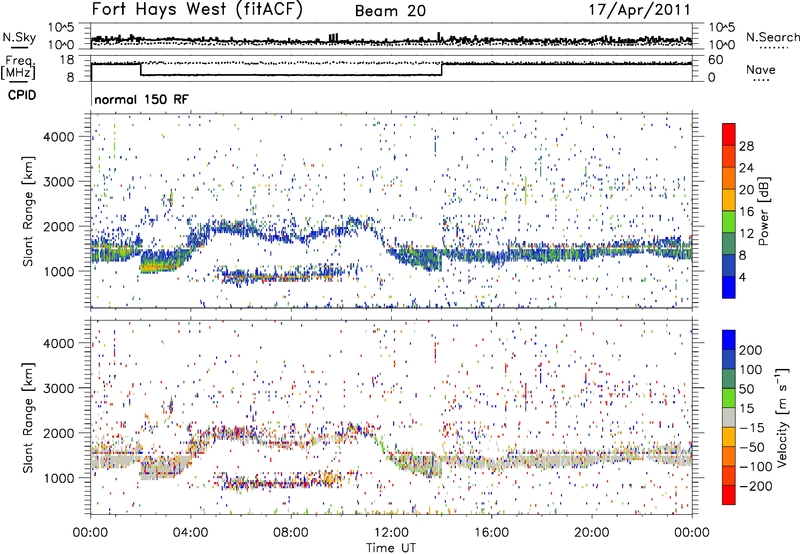
Task: Click the 'N.Sky' legend label
Action: (x=19, y=37)
